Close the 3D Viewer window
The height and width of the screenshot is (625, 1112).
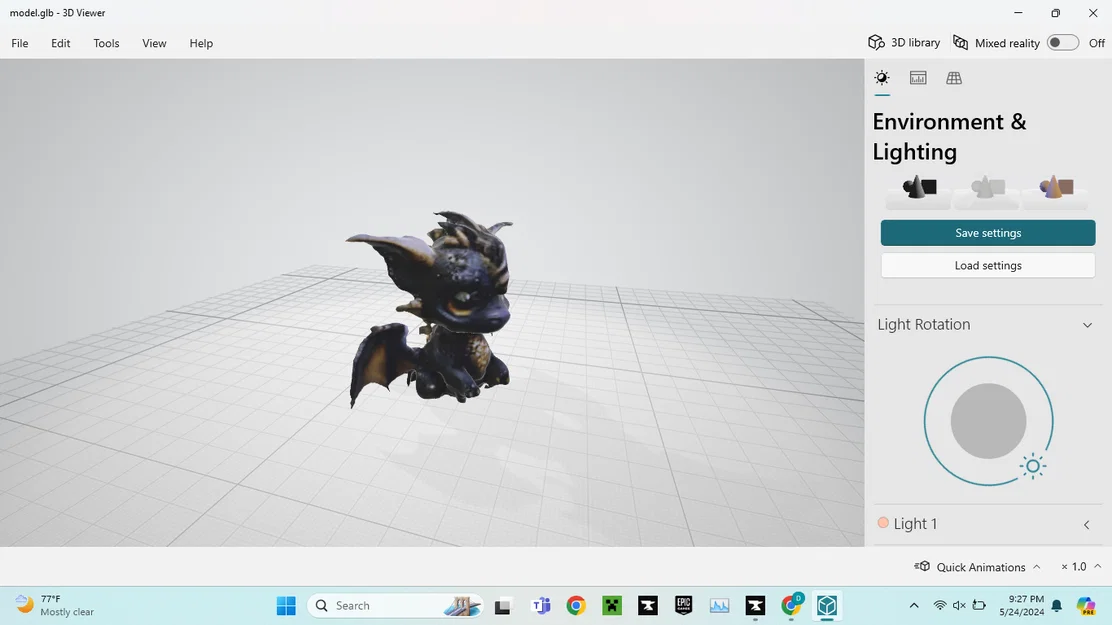(1093, 13)
